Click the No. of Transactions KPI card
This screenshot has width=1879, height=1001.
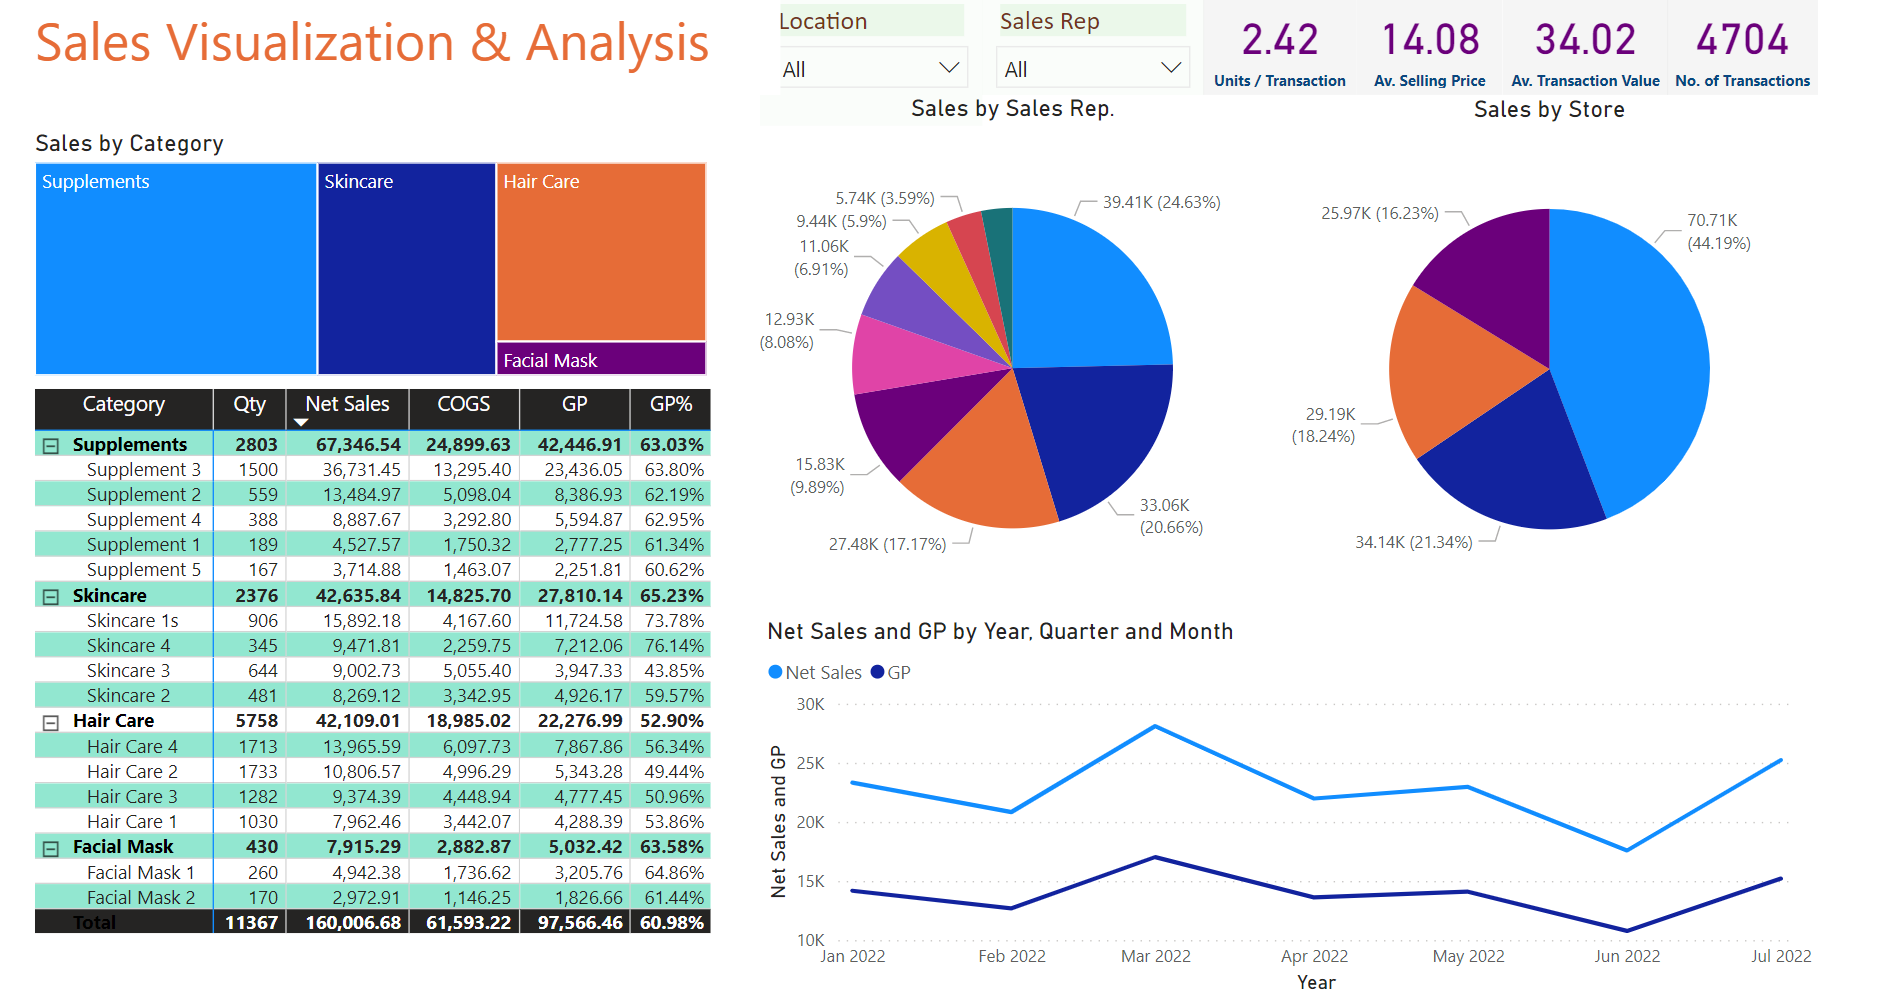pos(1743,45)
